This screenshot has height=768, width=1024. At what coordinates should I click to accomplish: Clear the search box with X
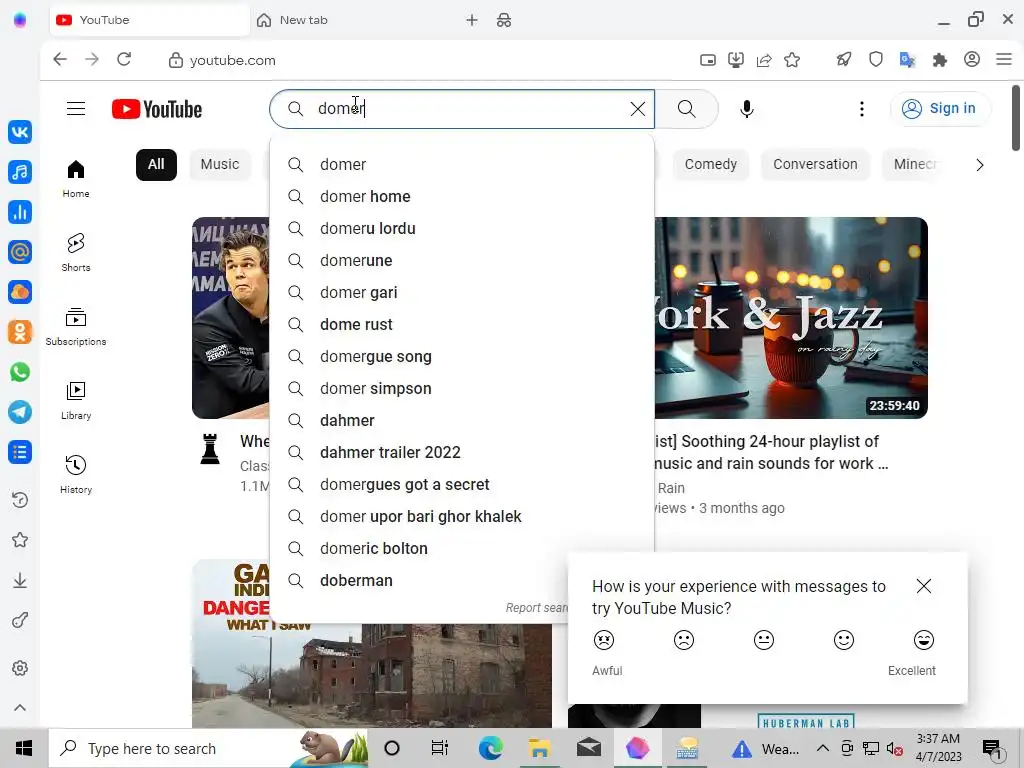(637, 109)
